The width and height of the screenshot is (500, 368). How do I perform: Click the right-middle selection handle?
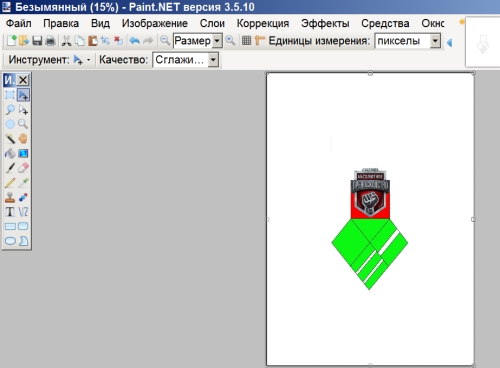474,219
